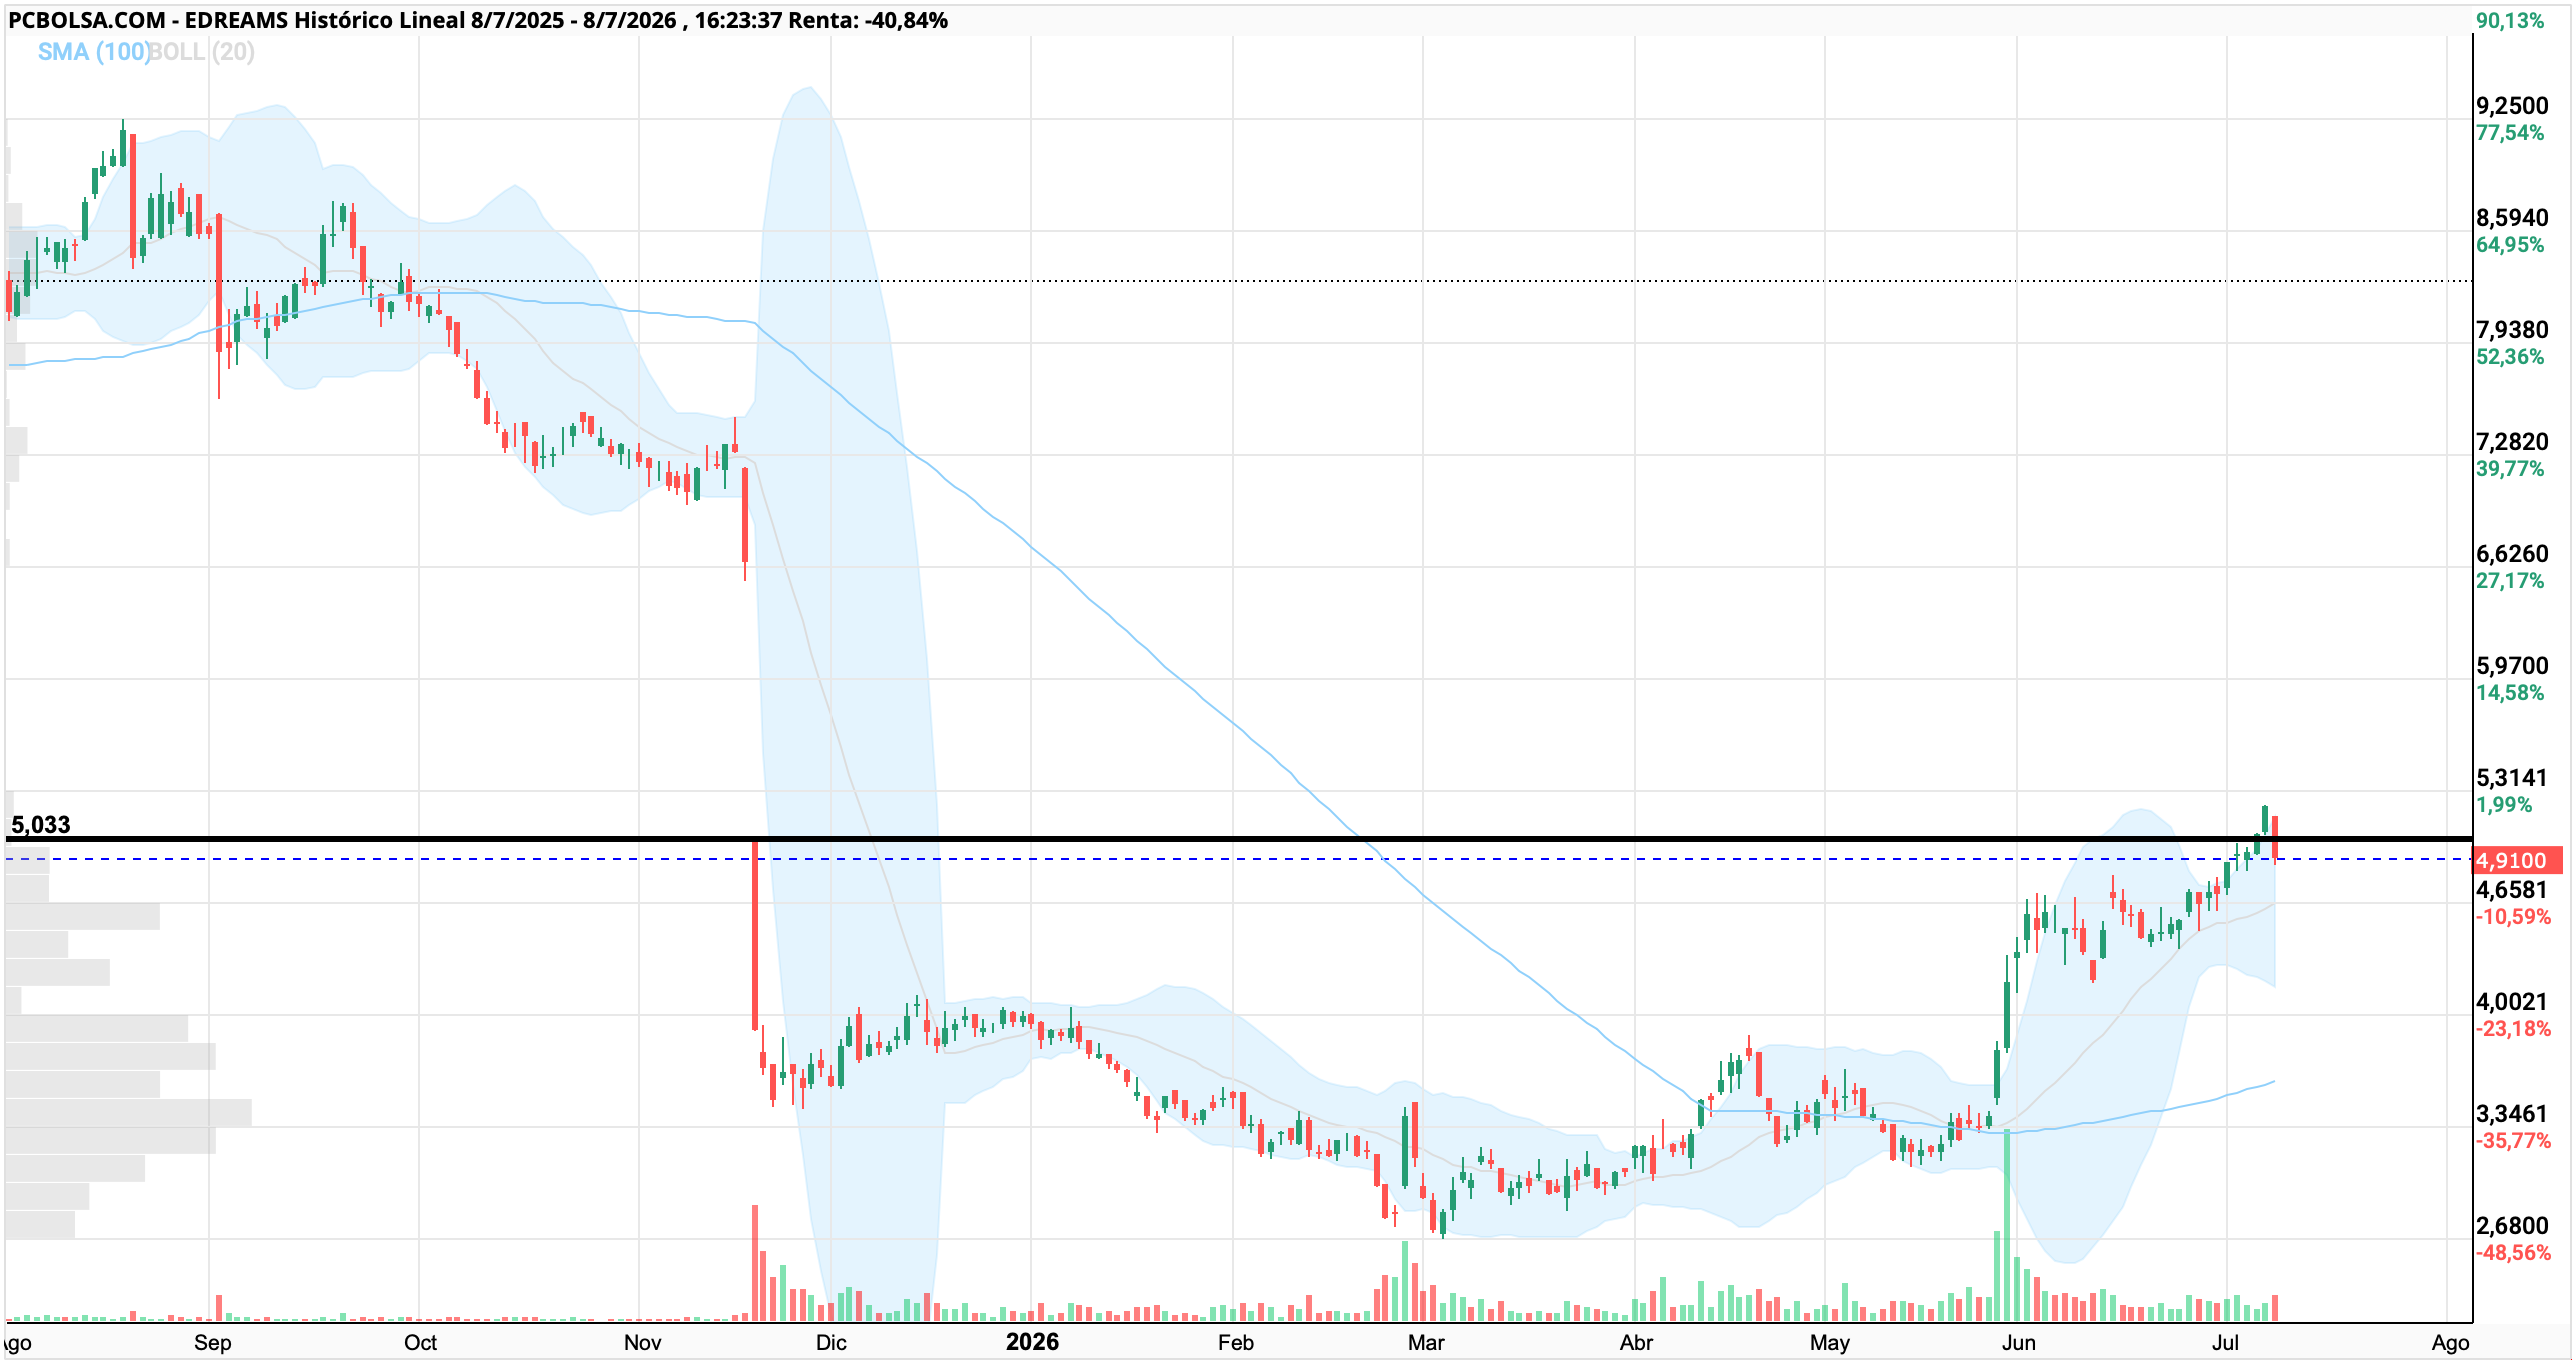Select the 2026 year marker on time axis
This screenshot has height=1364, width=2576.
(x=1032, y=1342)
